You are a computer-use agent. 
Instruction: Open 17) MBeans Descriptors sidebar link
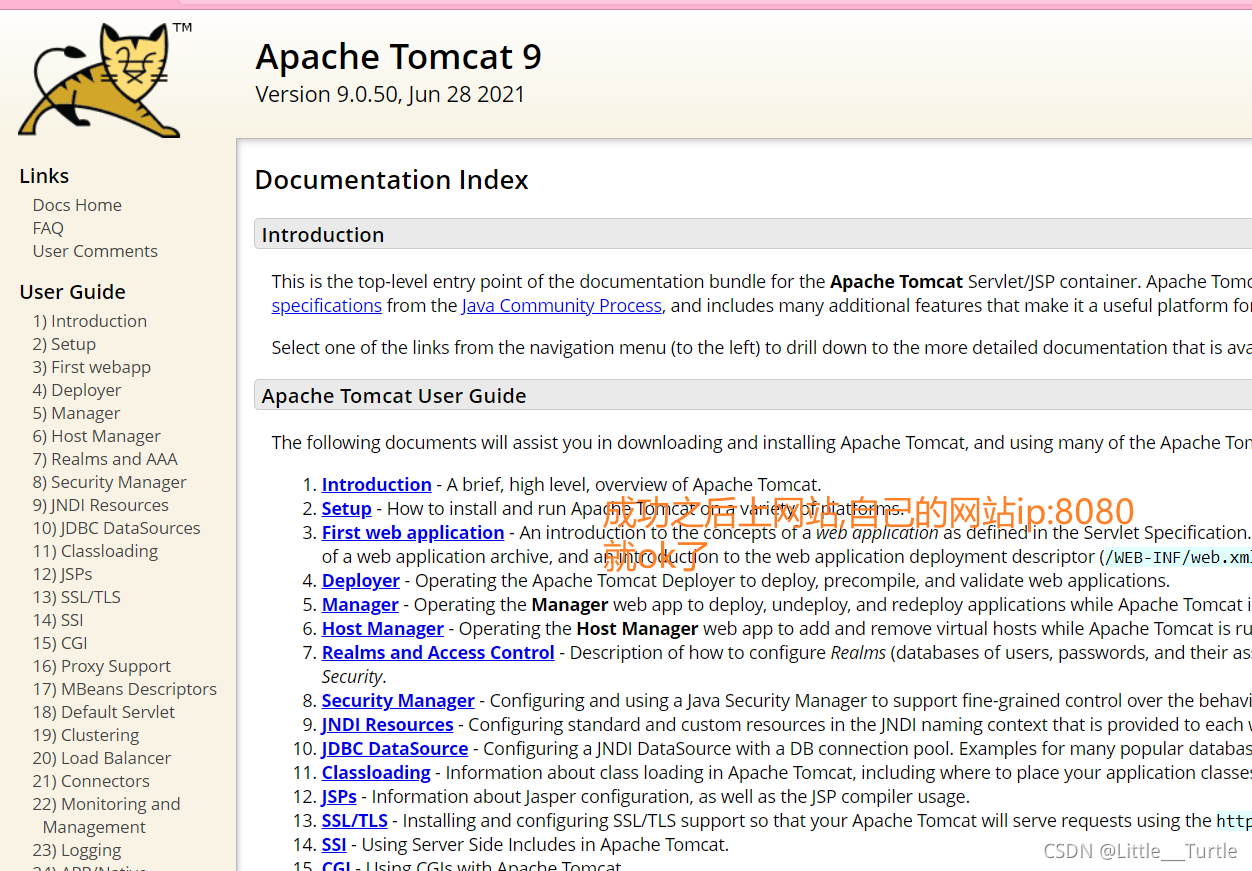[x=125, y=689]
